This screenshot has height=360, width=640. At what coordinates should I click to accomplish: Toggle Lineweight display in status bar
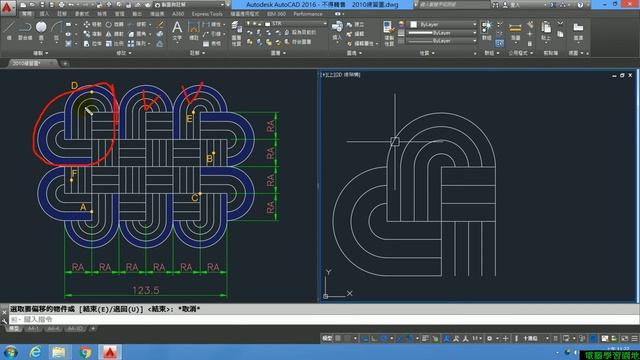(x=425, y=338)
